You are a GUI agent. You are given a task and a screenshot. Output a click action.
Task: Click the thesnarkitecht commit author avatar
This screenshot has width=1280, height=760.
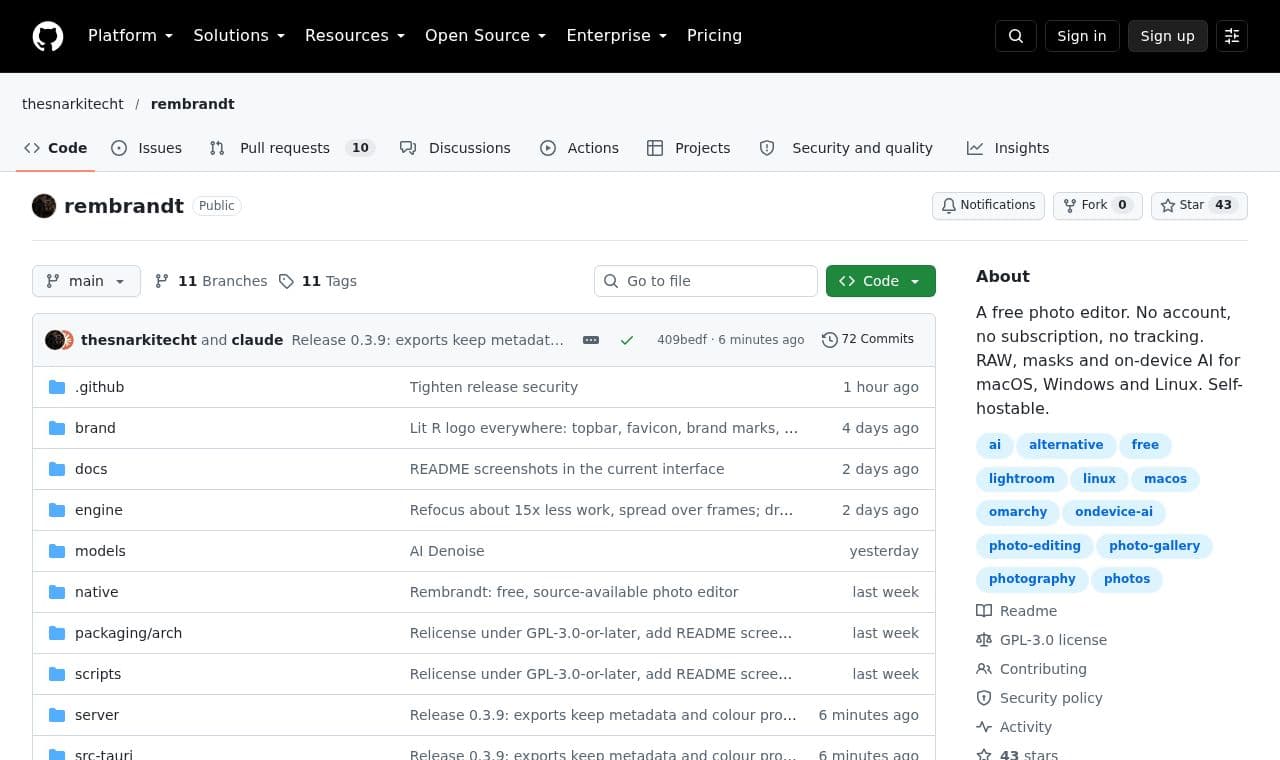point(54,340)
